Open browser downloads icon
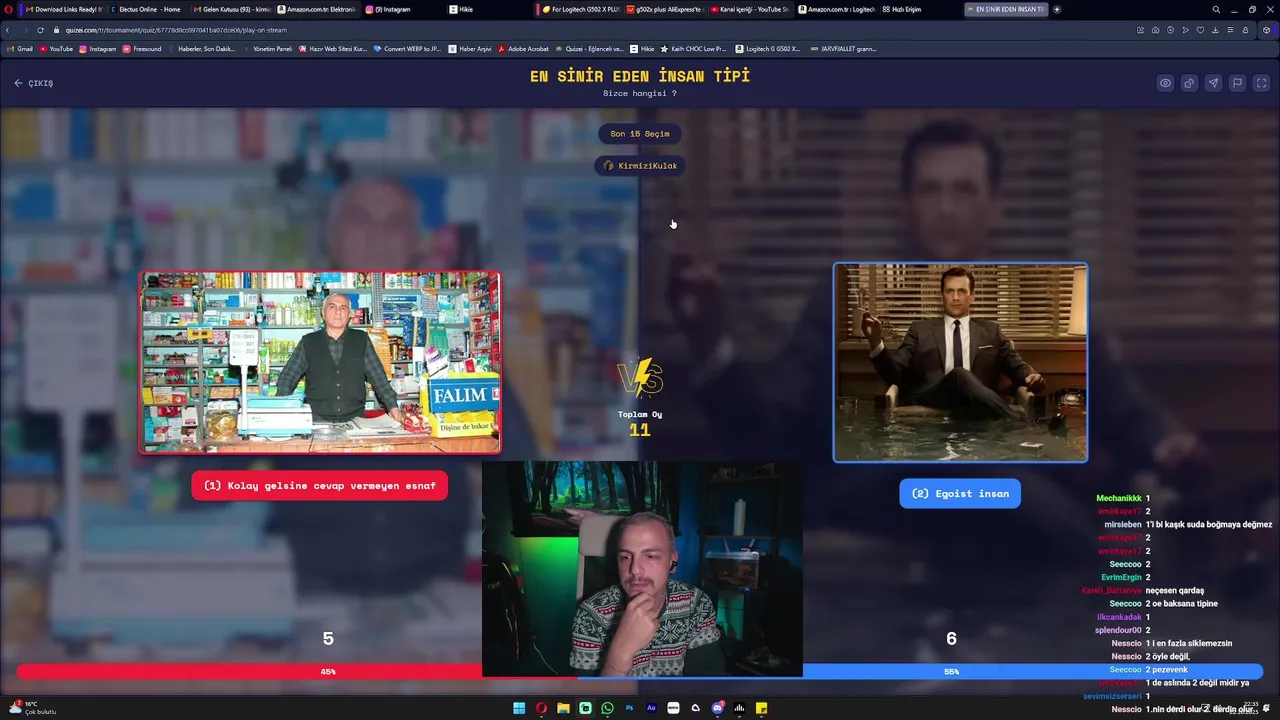The image size is (1280, 720). click(1215, 30)
